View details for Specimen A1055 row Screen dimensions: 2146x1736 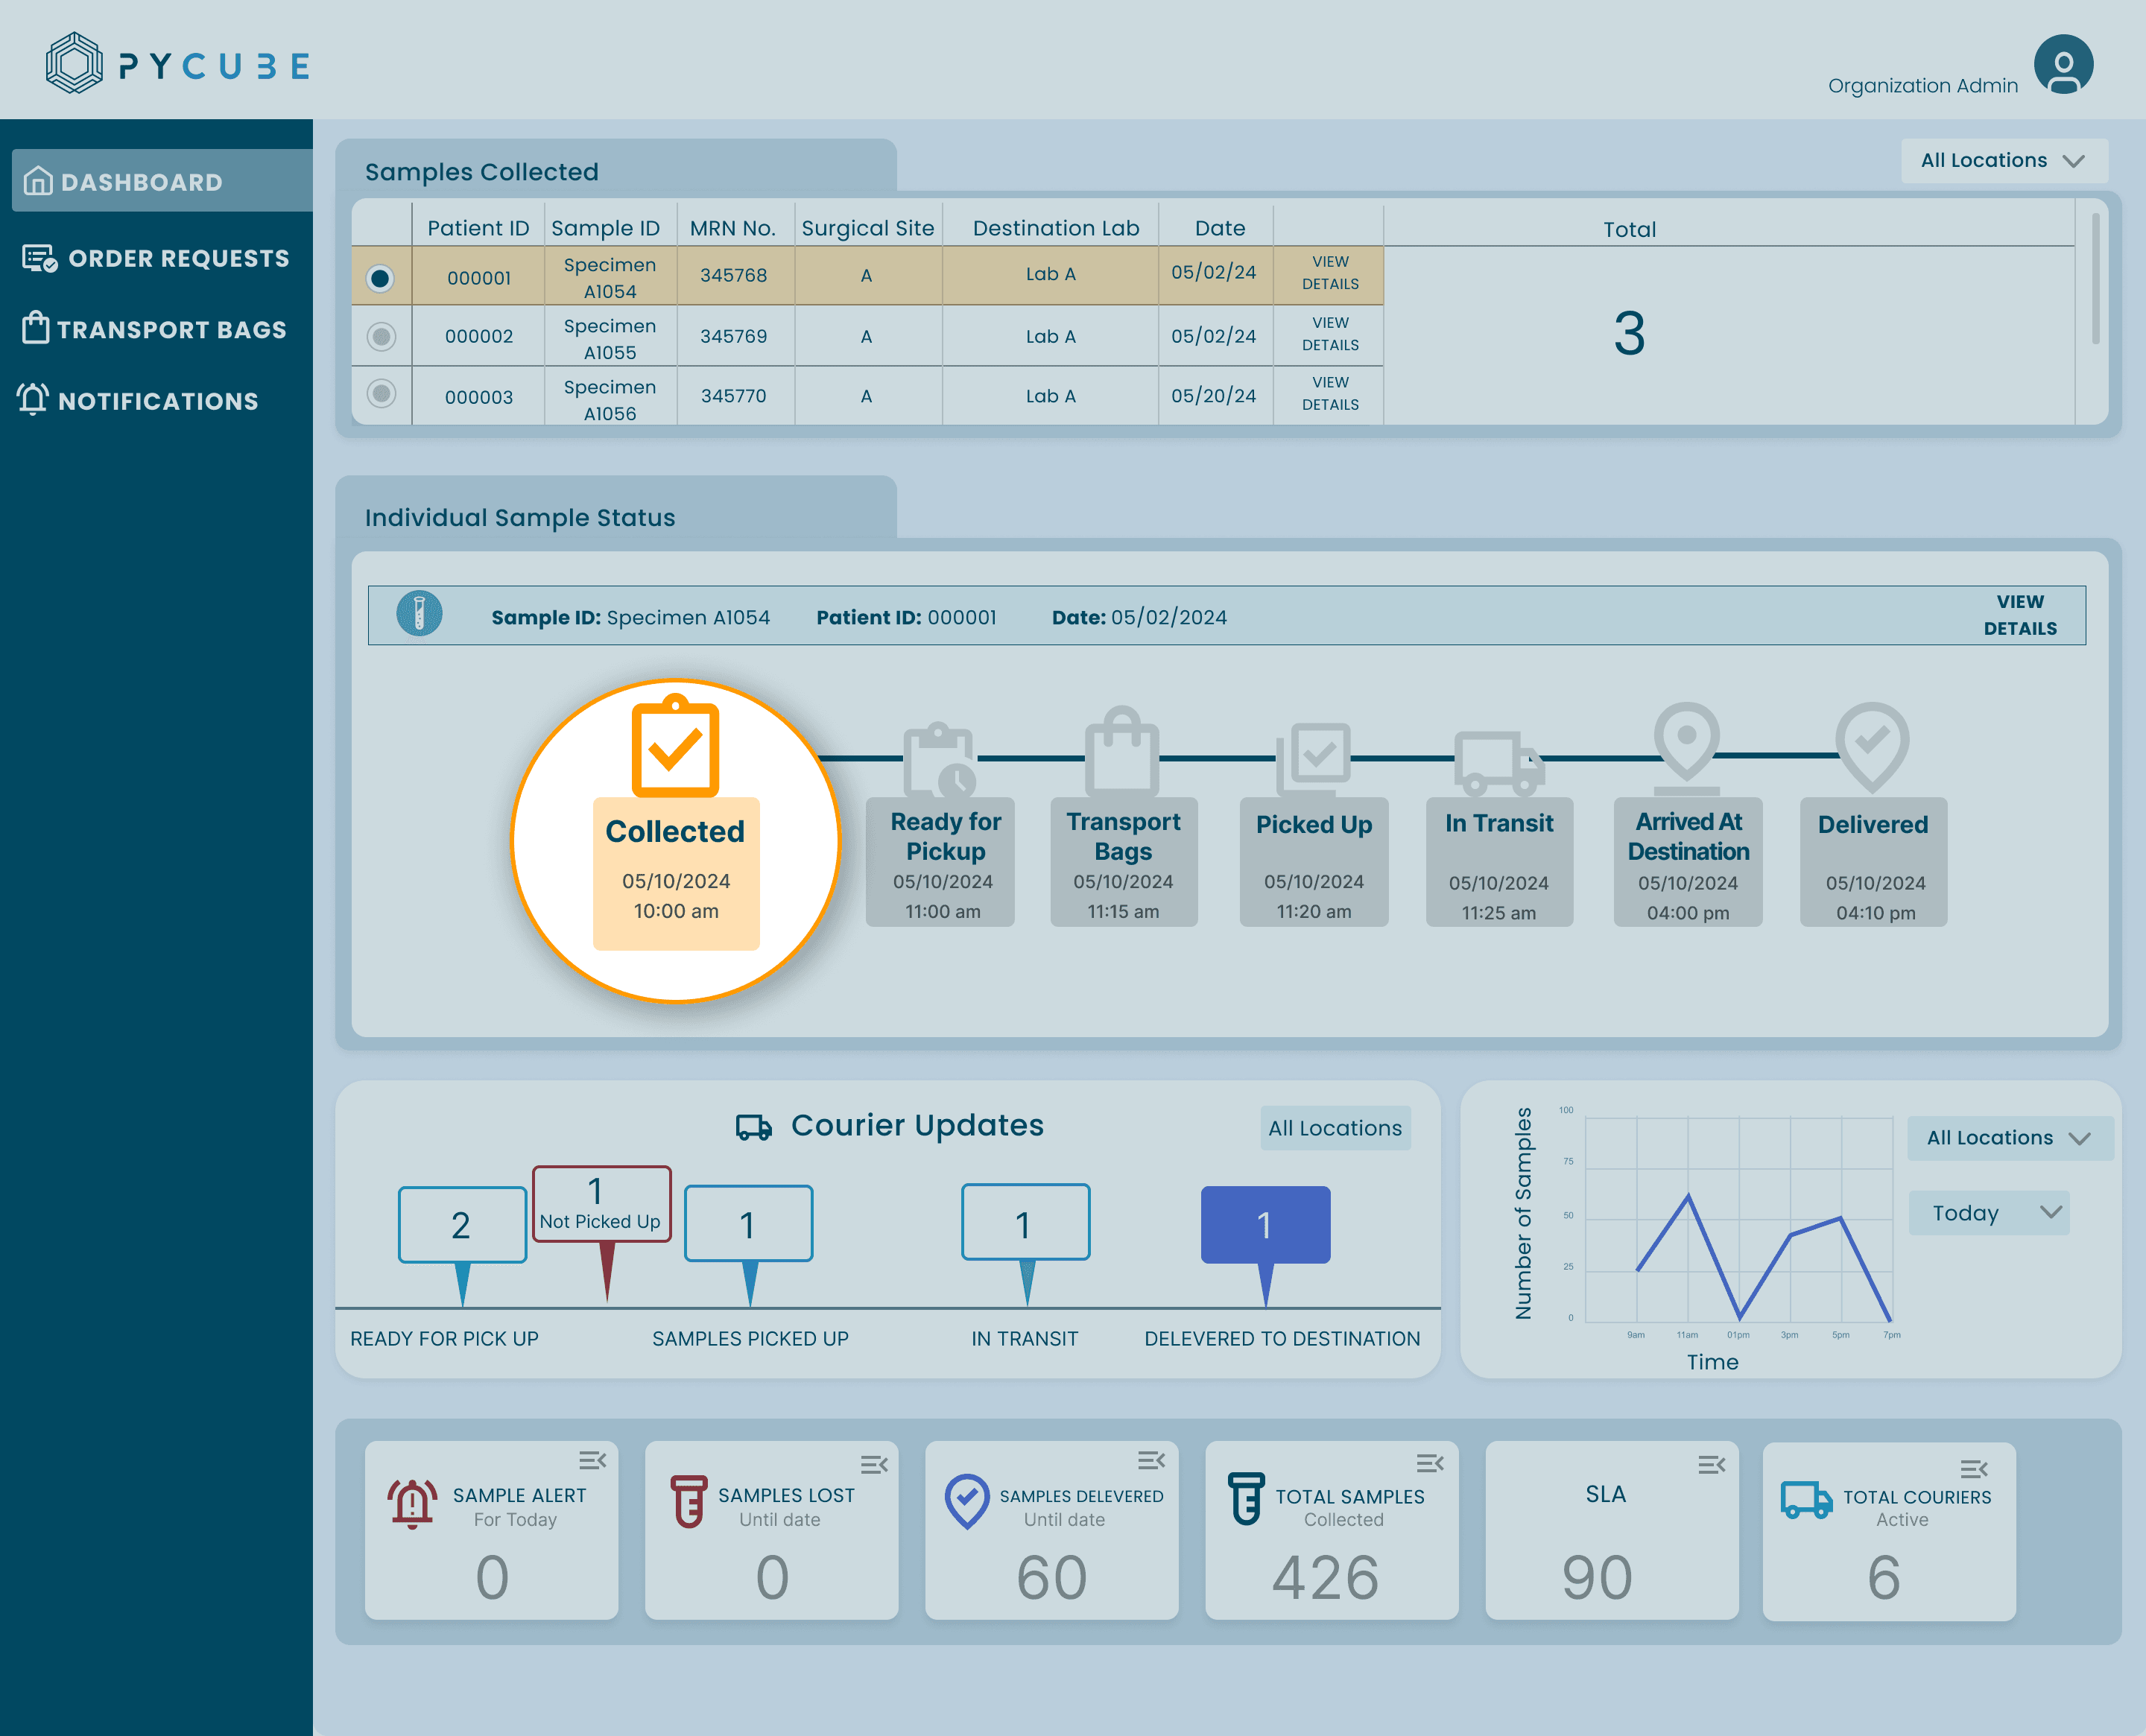pos(1329,333)
